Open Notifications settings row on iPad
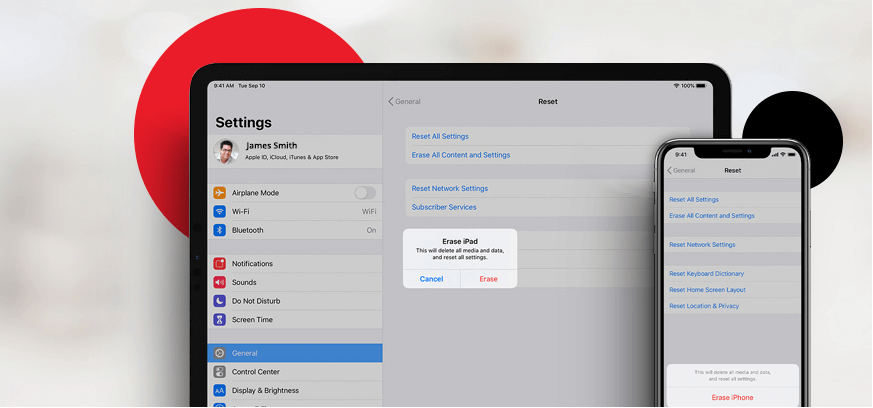873x408 pixels. [295, 263]
